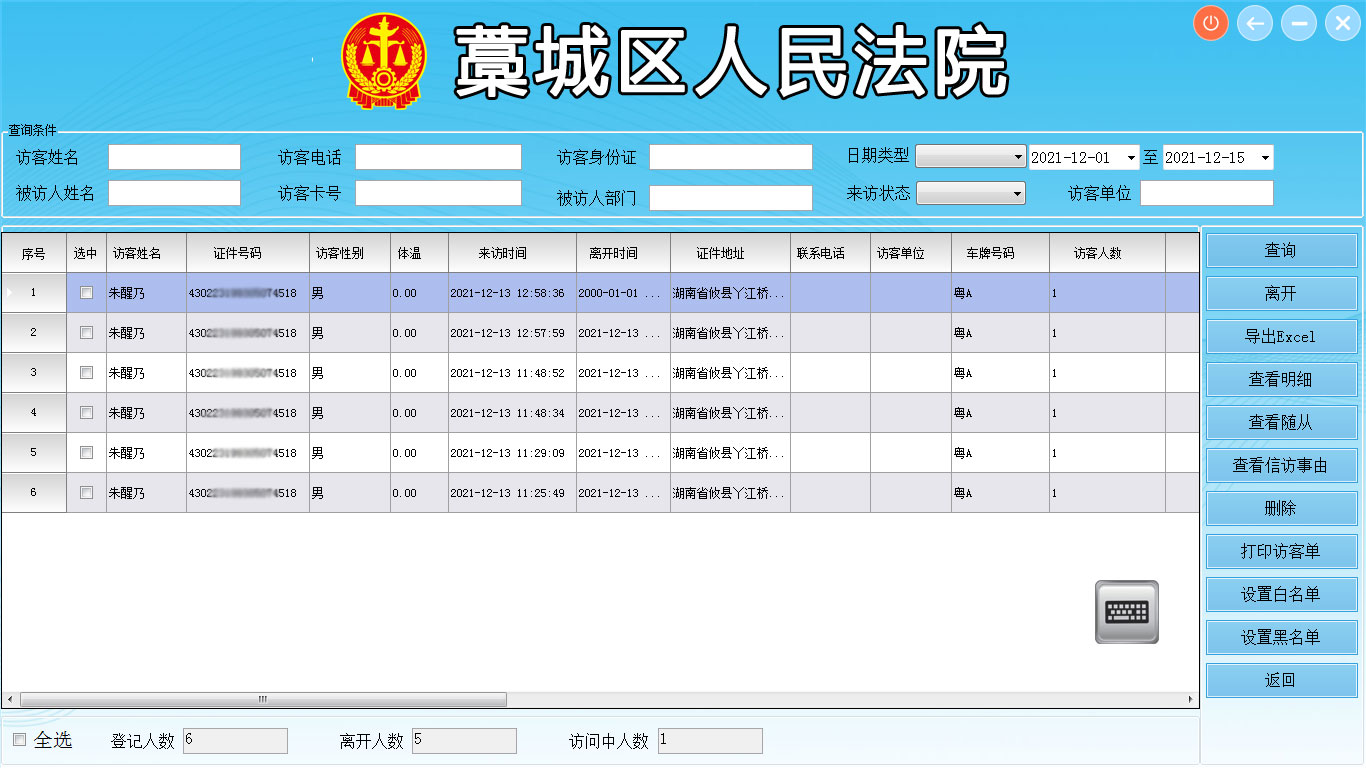
Task: Click the 删除 delete button
Action: (x=1281, y=508)
